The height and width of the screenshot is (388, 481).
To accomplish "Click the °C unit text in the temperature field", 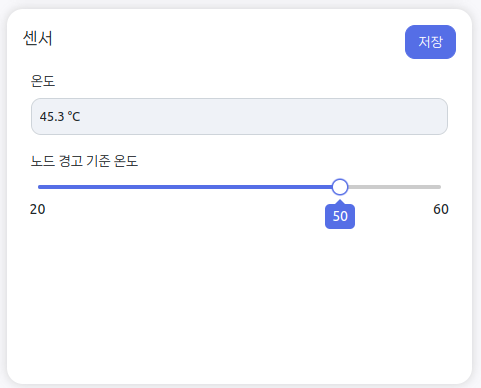I will click(74, 117).
